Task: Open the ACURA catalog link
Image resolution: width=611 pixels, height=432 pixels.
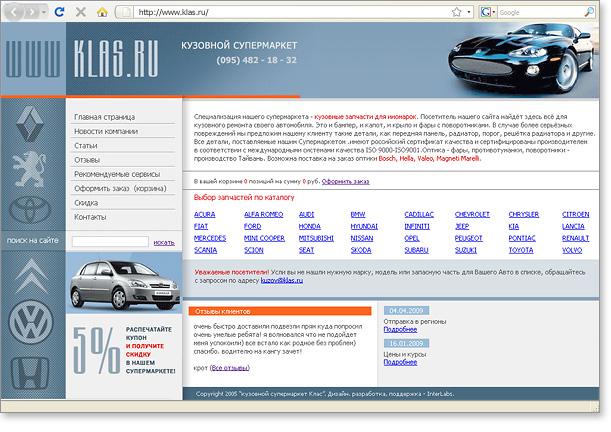Action: [205, 215]
